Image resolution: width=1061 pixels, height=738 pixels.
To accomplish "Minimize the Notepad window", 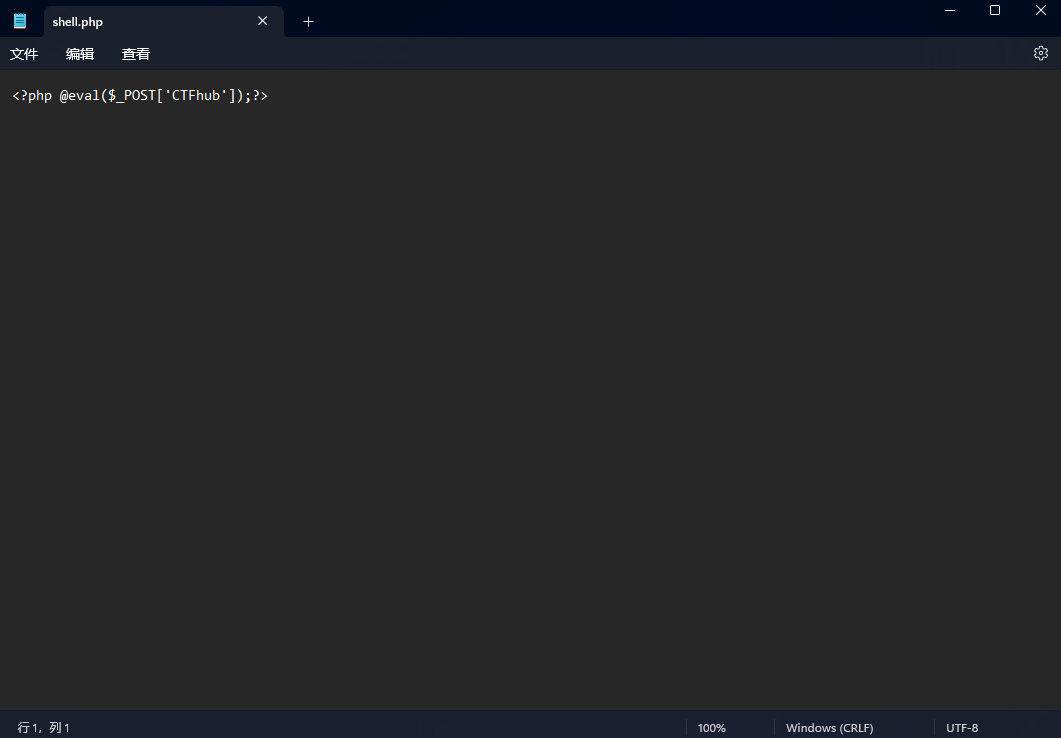I will pos(950,10).
